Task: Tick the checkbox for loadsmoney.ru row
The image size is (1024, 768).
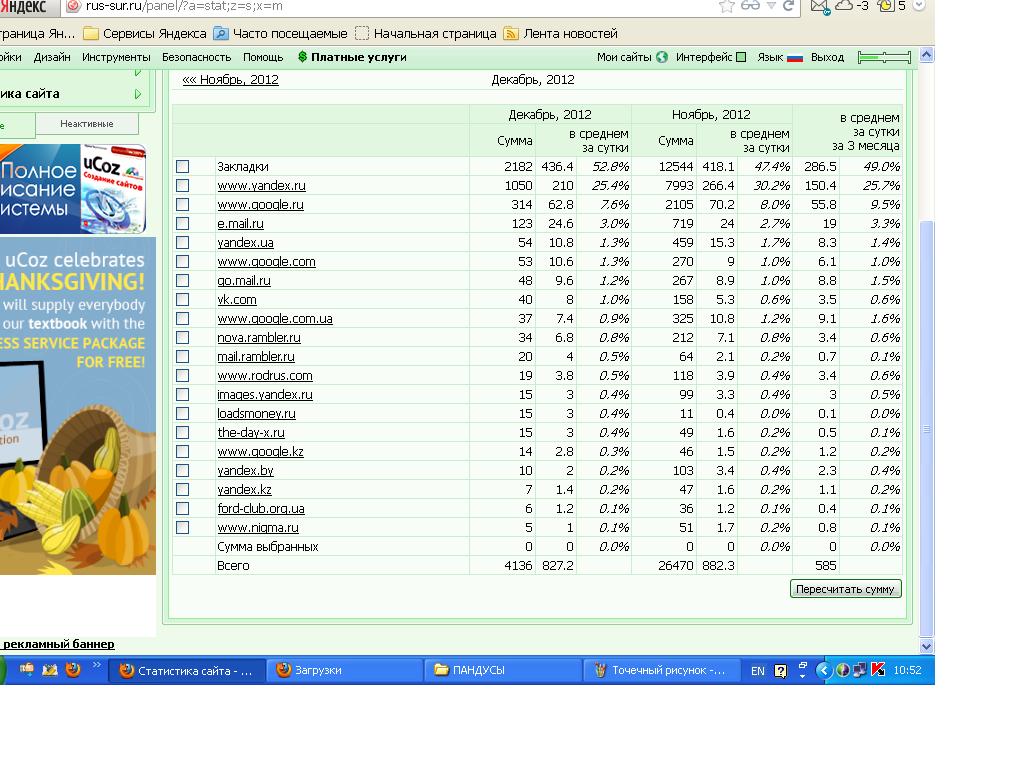Action: point(183,413)
